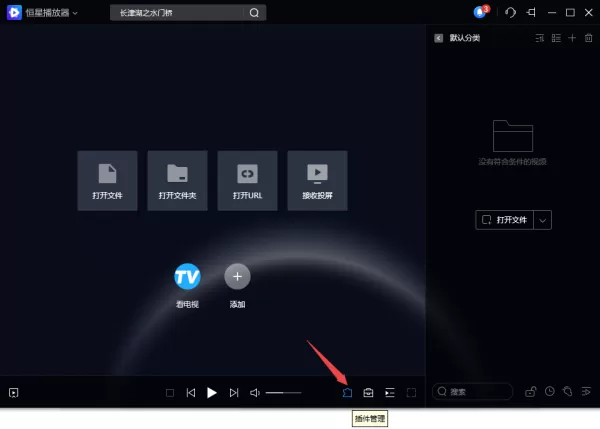600x429 pixels.
Task: Click the next track button
Action: coord(234,393)
